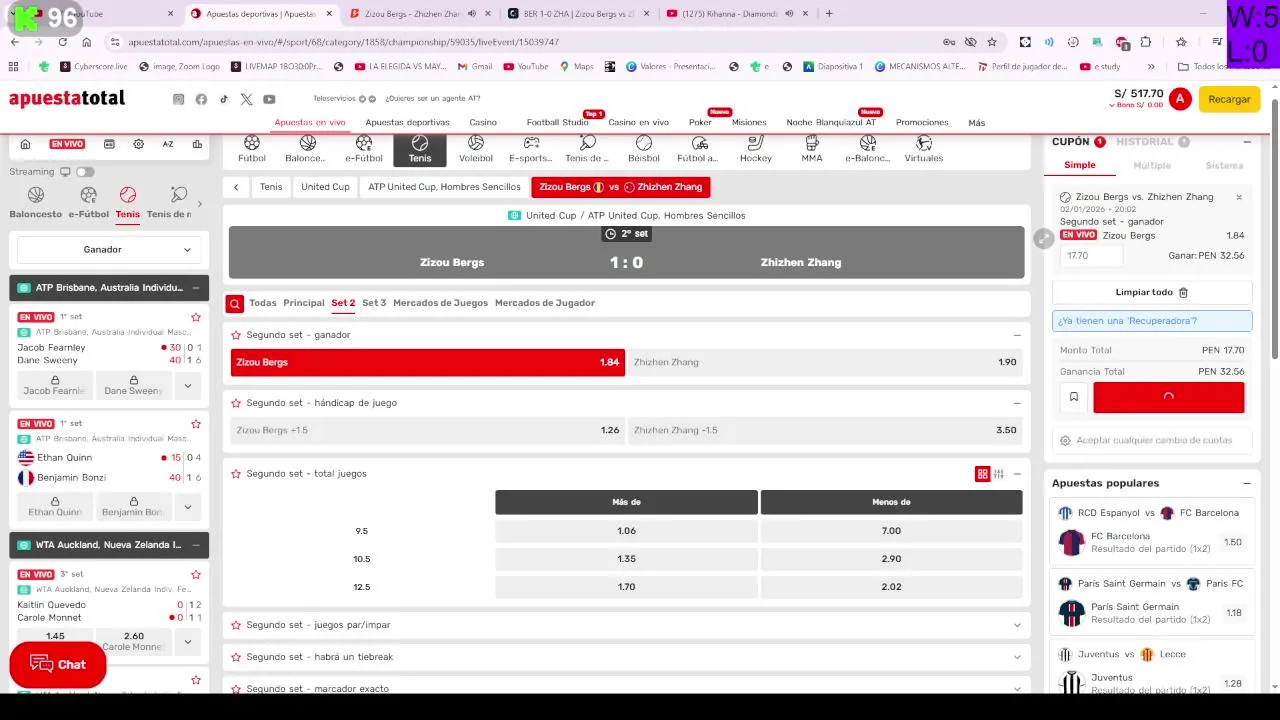This screenshot has width=1280, height=720.
Task: Open statistics bar-chart icon in sidebar
Action: [x=197, y=144]
